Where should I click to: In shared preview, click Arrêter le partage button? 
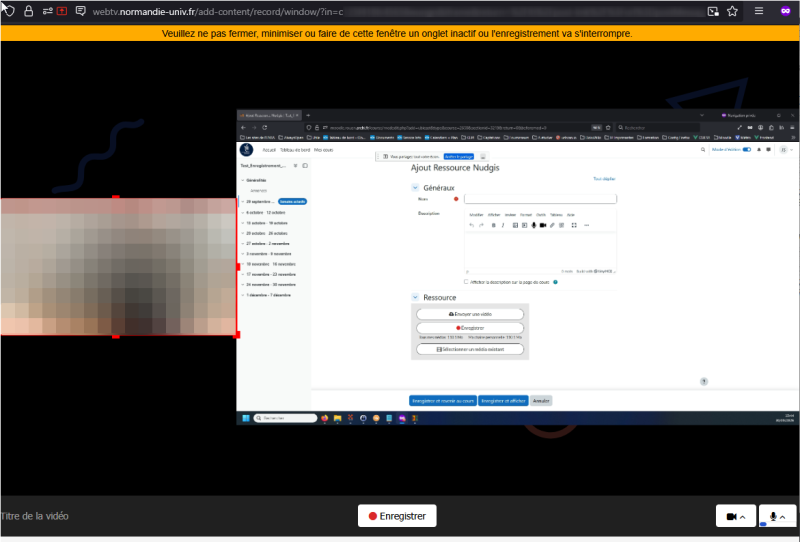click(x=459, y=157)
